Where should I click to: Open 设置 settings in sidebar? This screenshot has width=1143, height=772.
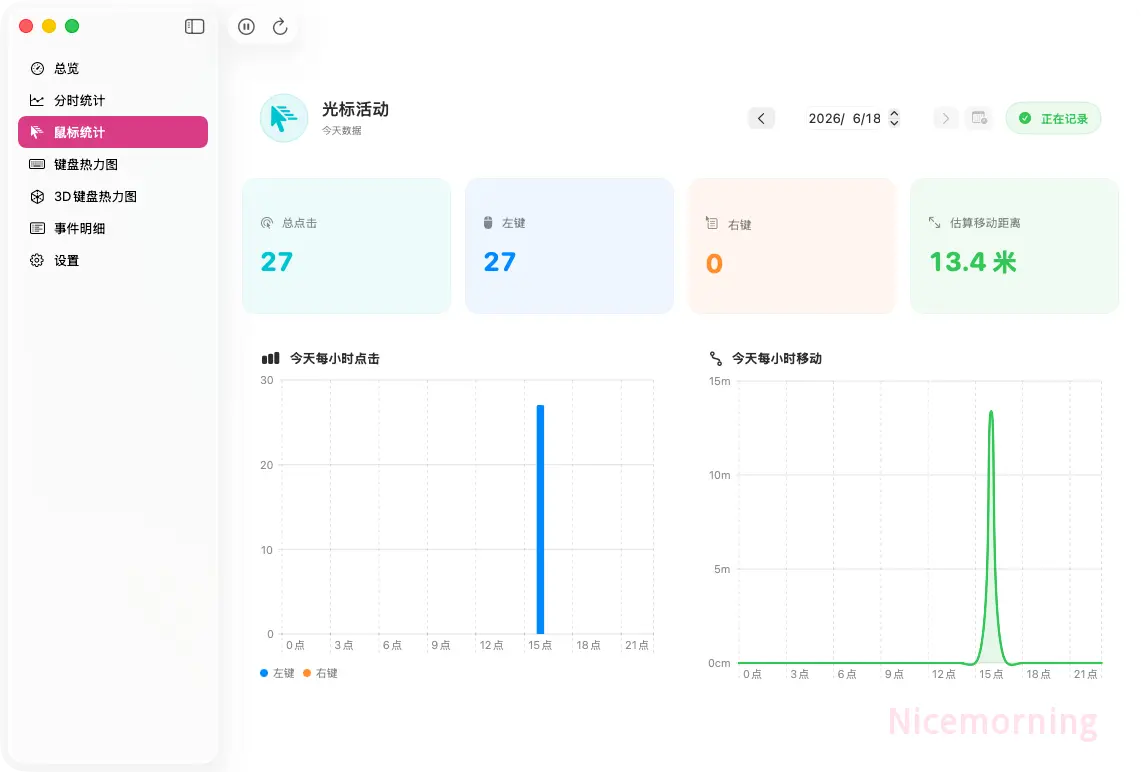point(113,261)
